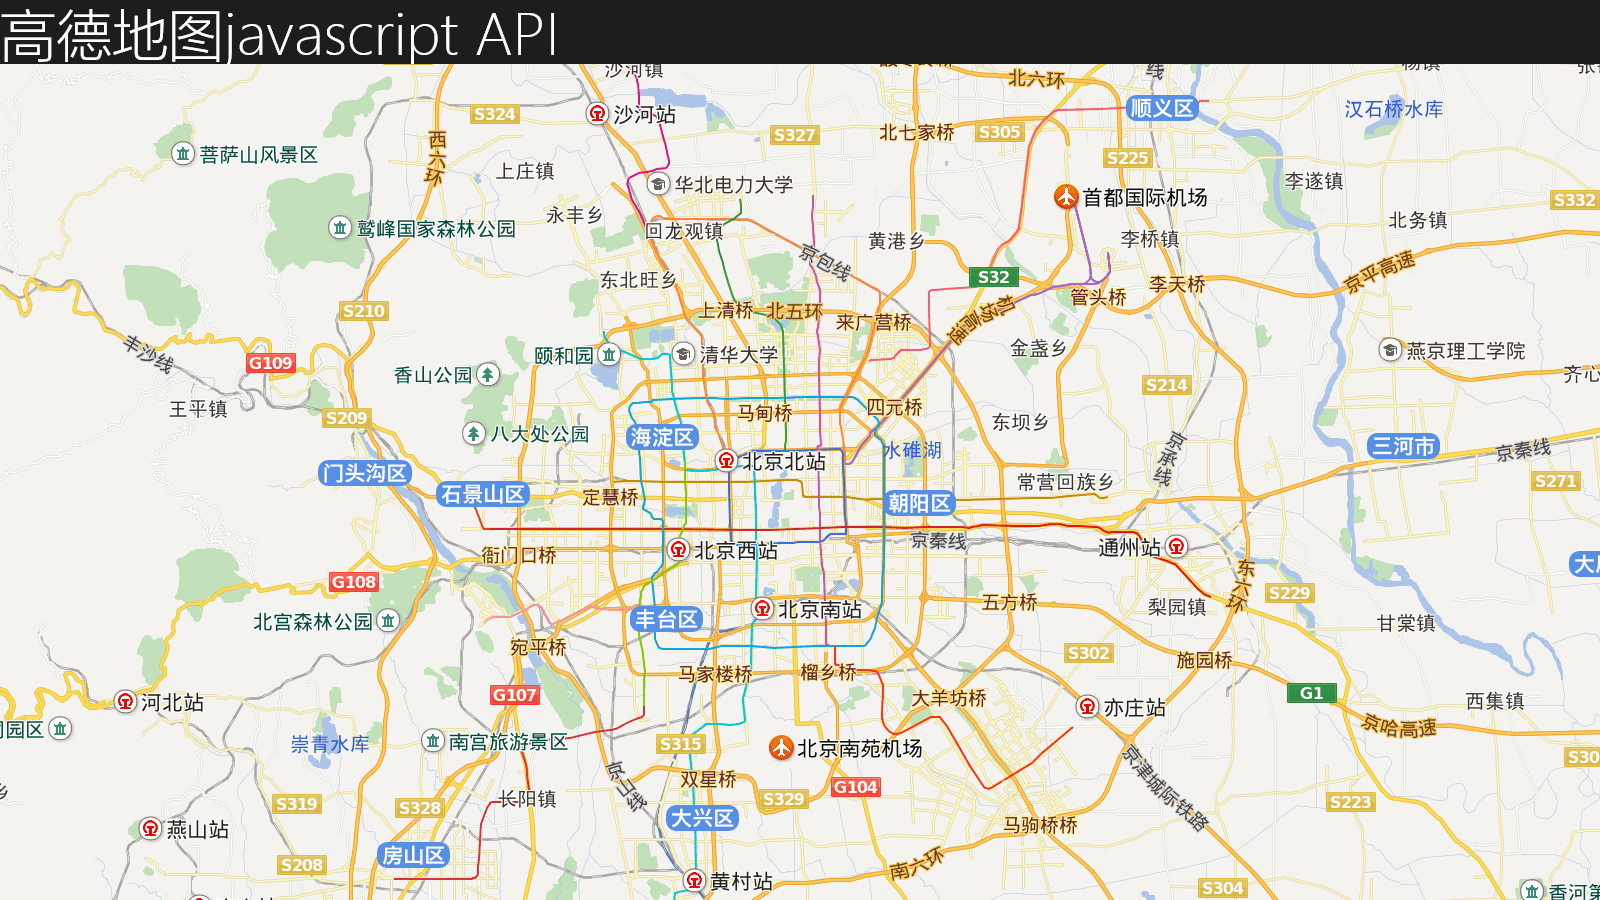The width and height of the screenshot is (1600, 900).
Task: Click the 马甸桥 bridge label
Action: click(x=765, y=412)
